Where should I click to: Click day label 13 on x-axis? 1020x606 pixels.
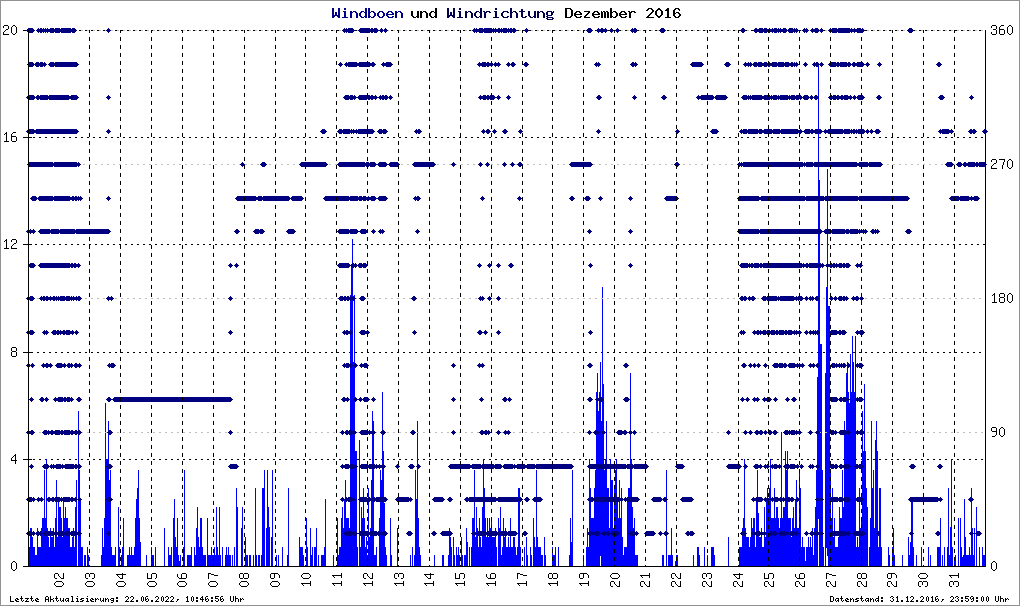tap(399, 578)
